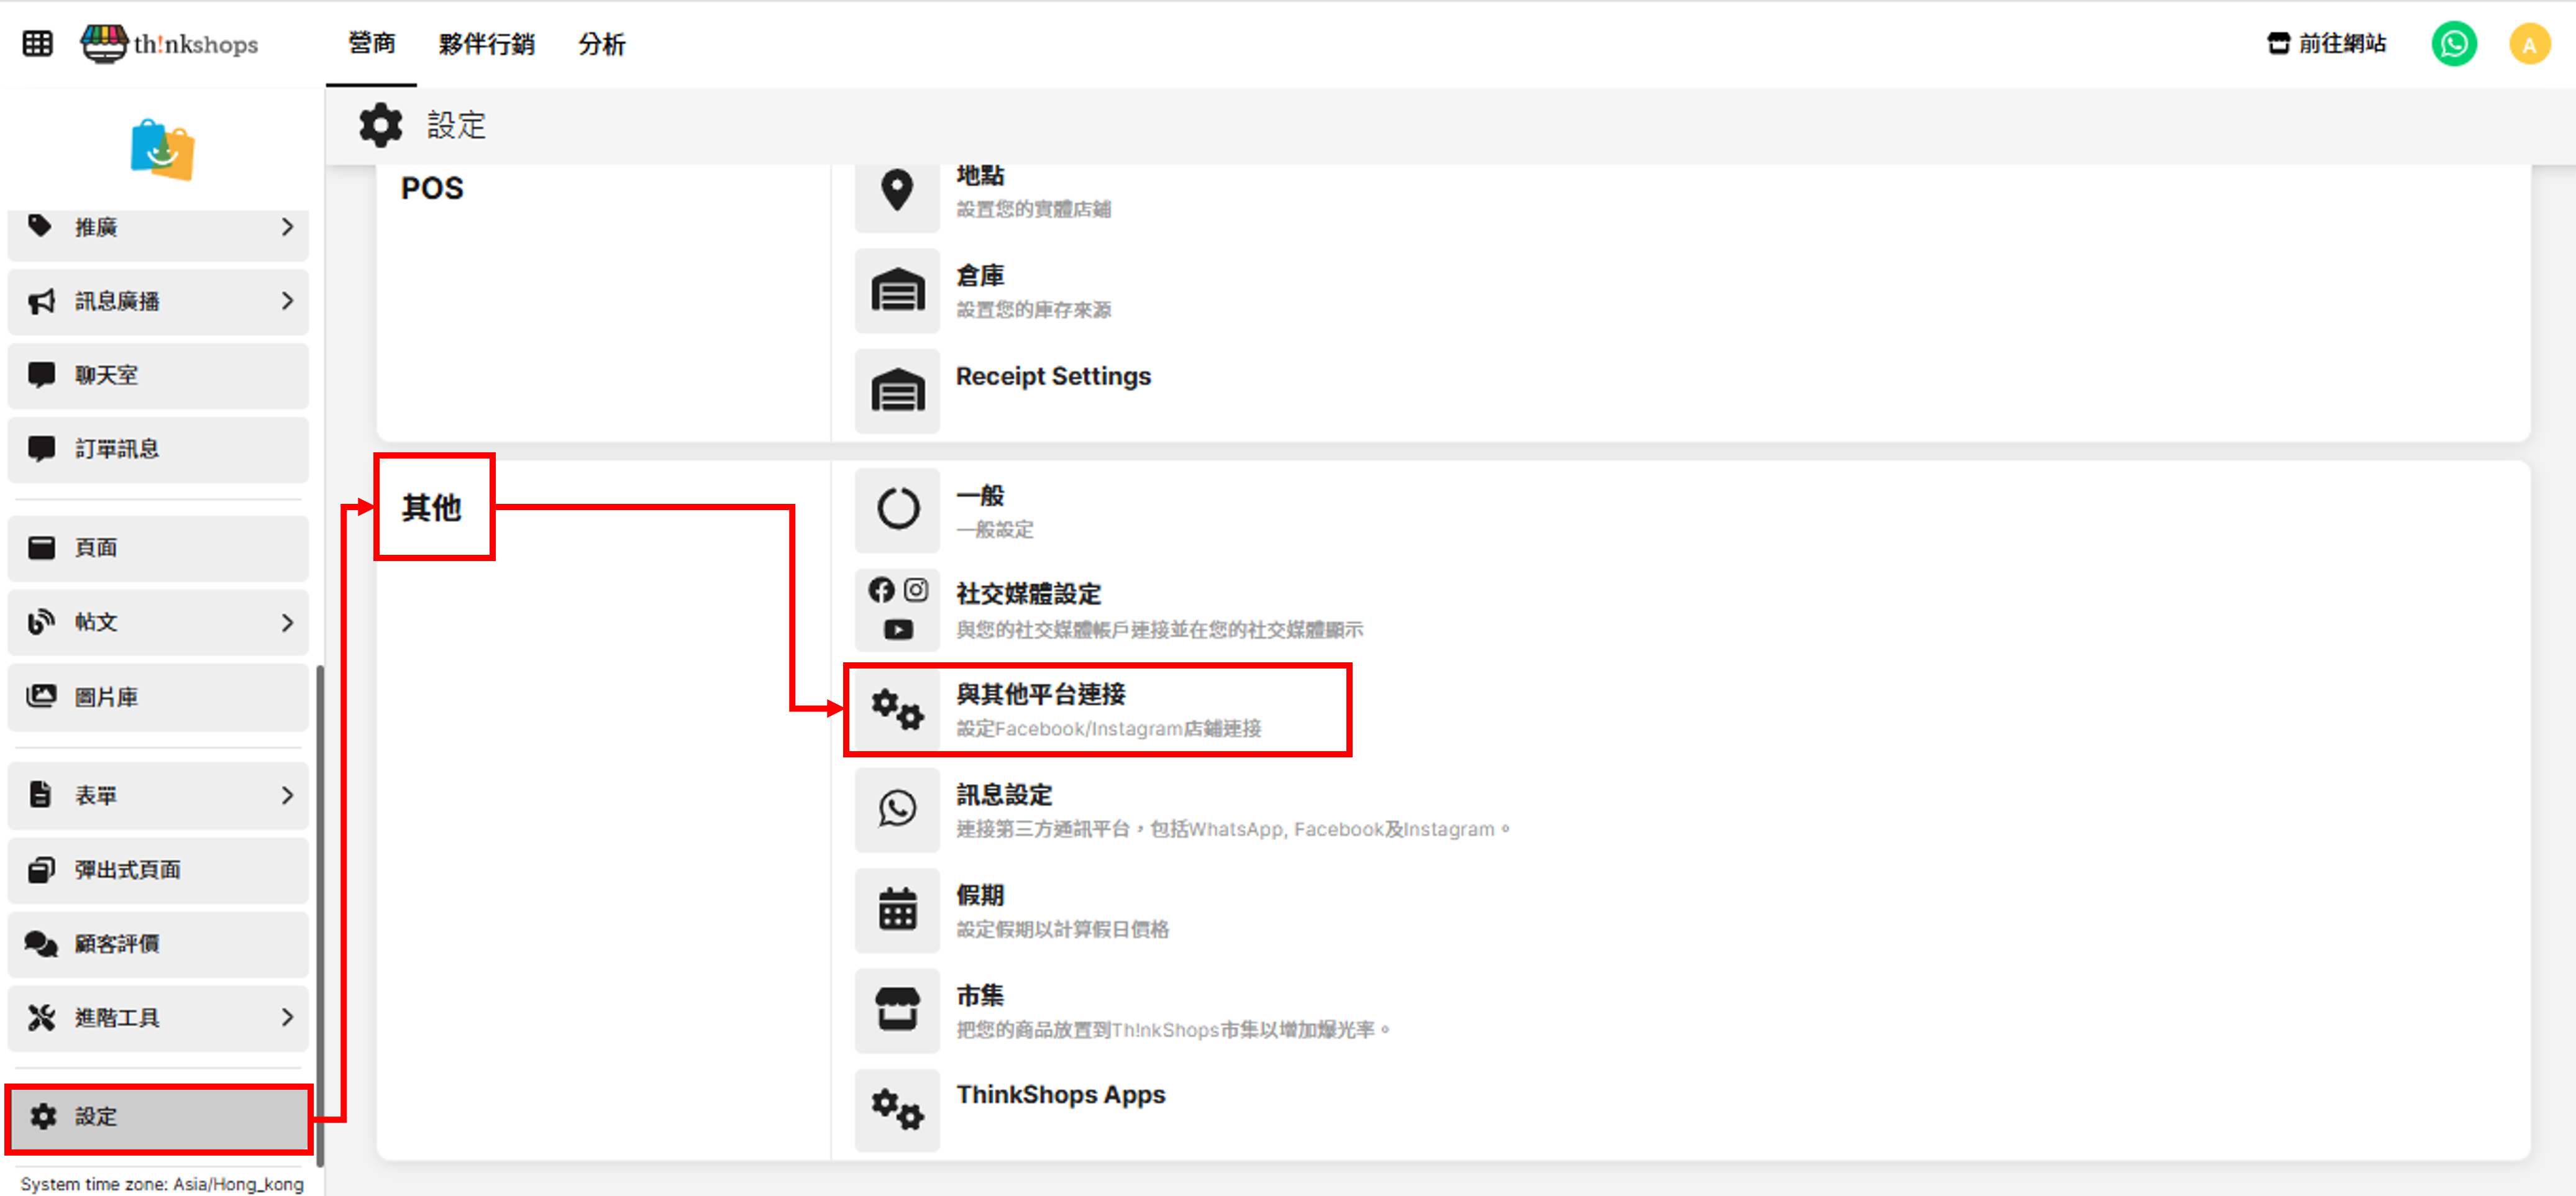Click the social media icons for 社交媒體設定
Image resolution: width=2576 pixels, height=1196 pixels.
tap(897, 609)
